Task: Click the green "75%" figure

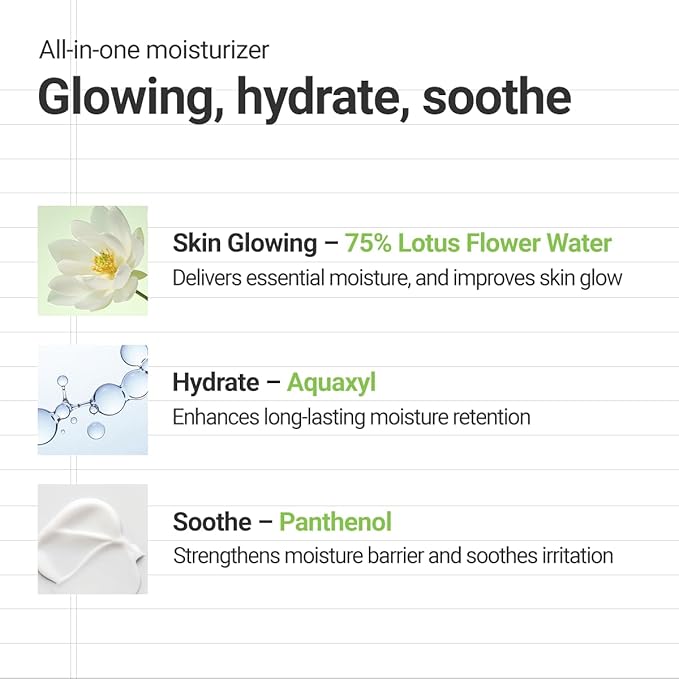Action: click(368, 242)
